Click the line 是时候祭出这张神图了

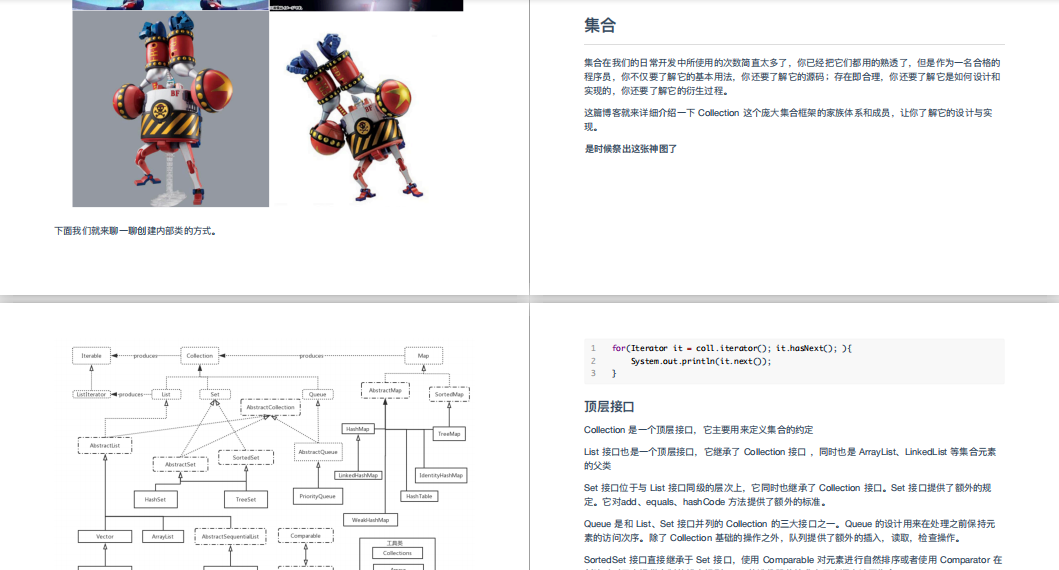coord(631,149)
